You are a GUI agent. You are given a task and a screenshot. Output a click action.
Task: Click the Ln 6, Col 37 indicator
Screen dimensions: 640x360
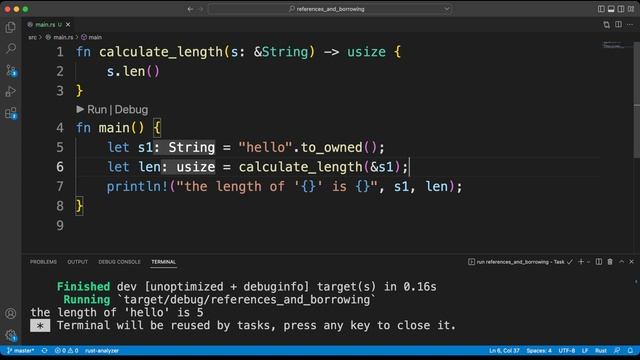(x=504, y=351)
